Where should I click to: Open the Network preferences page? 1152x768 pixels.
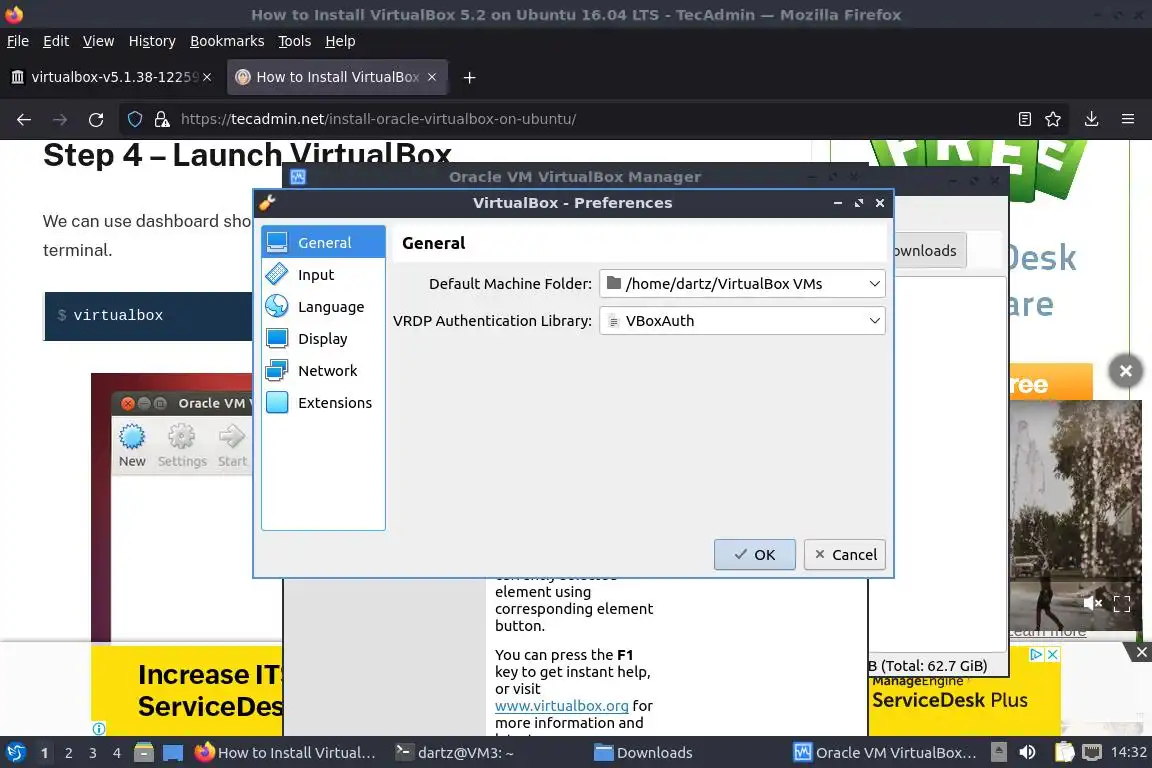coord(323,370)
